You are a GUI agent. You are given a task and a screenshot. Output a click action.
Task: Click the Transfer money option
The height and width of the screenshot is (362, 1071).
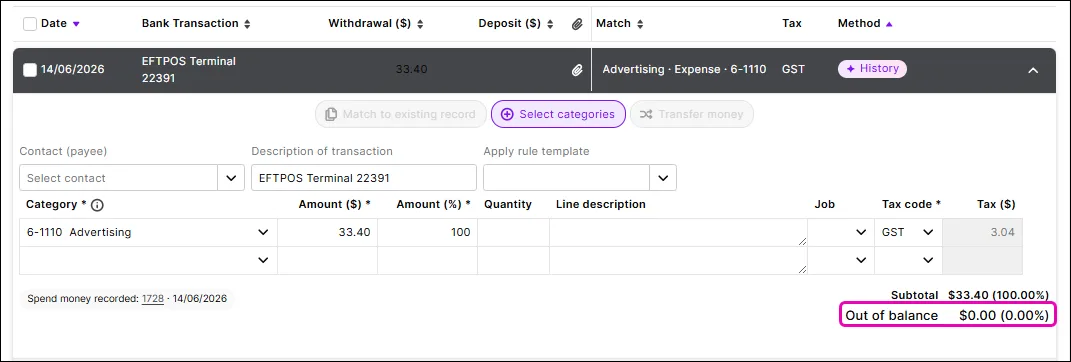(691, 114)
